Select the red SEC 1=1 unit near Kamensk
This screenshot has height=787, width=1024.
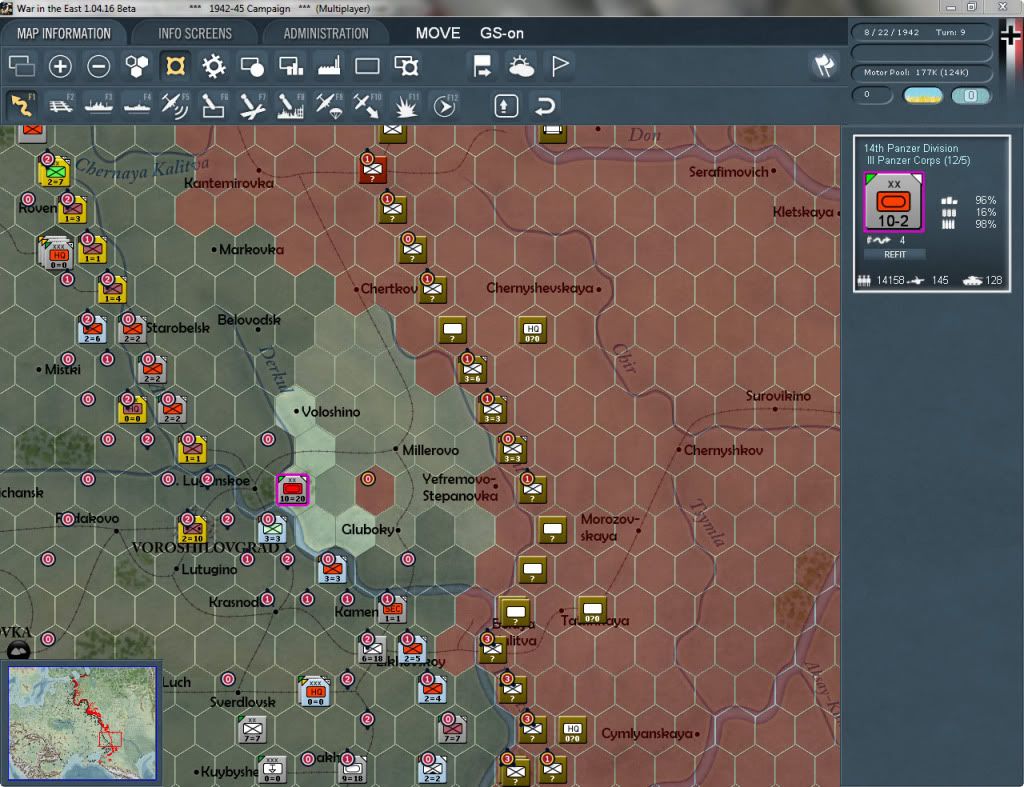pos(392,610)
